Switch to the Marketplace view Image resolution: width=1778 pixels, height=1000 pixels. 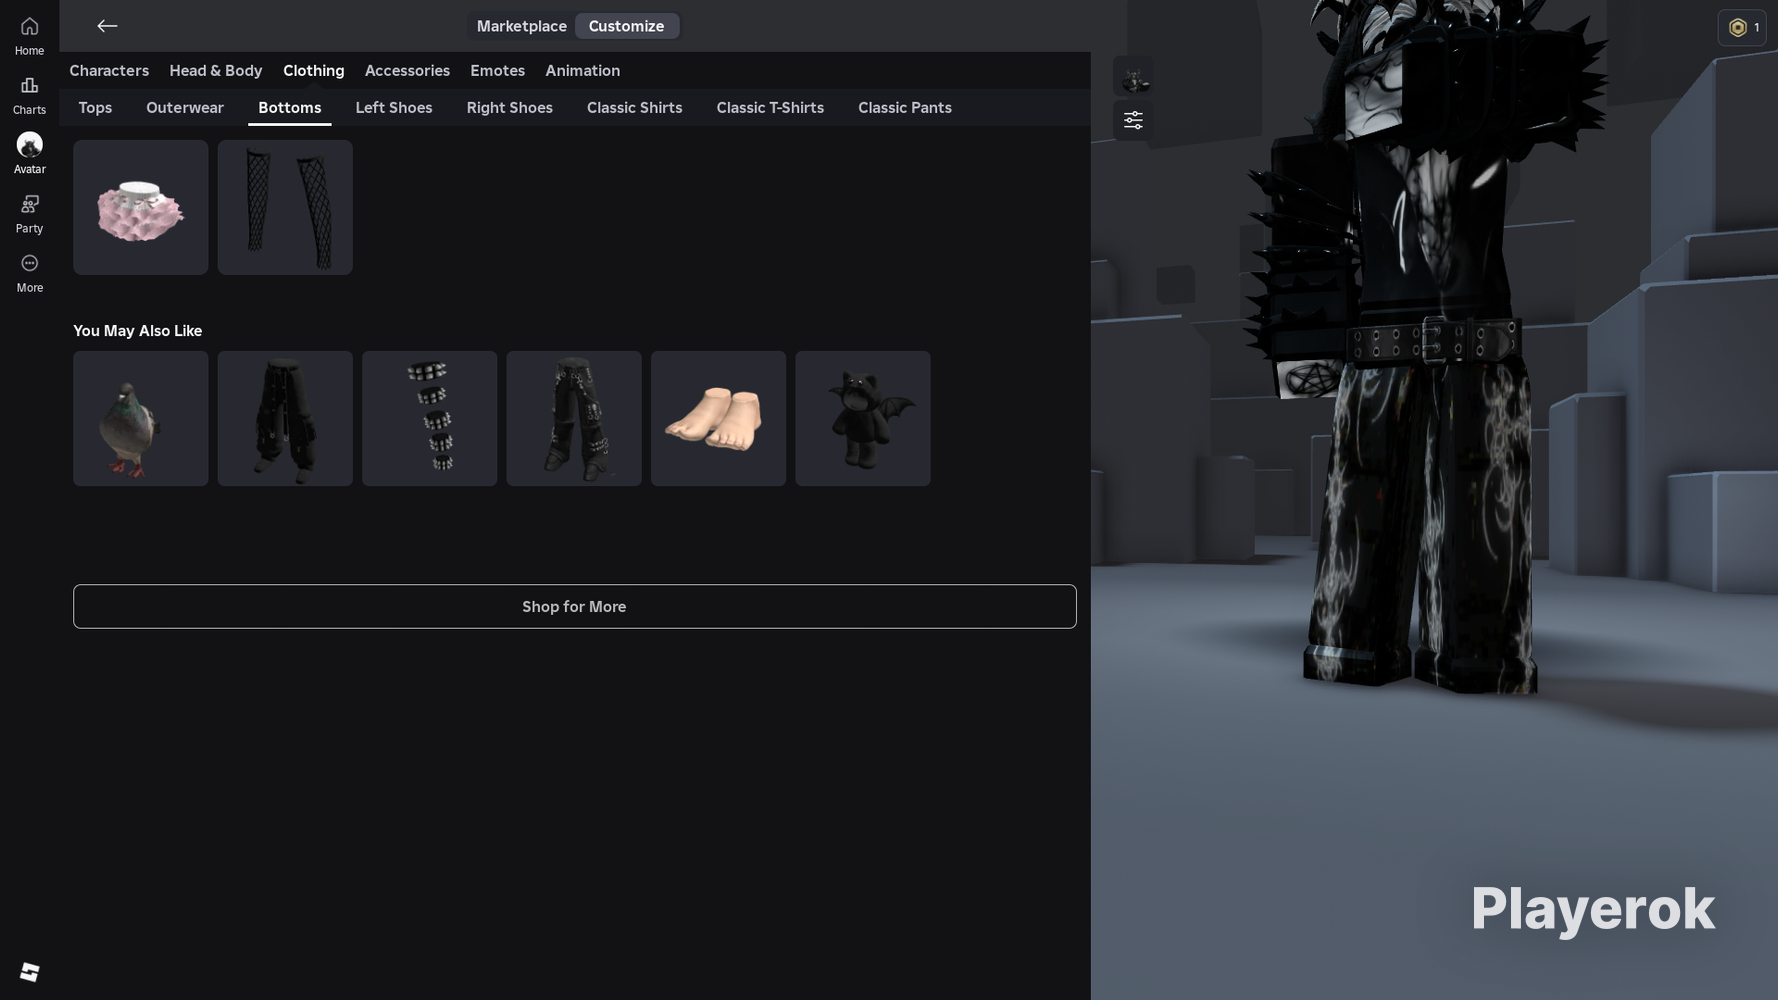[x=521, y=26]
